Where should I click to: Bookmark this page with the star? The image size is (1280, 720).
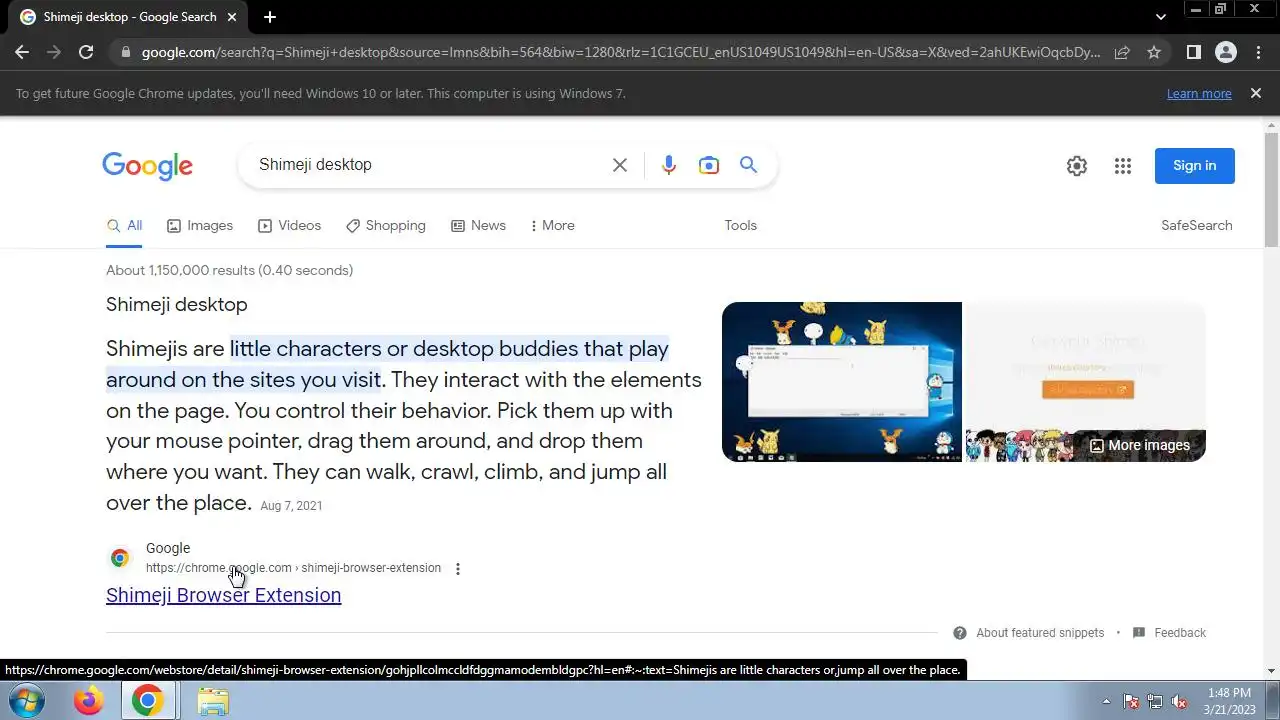click(x=1154, y=52)
